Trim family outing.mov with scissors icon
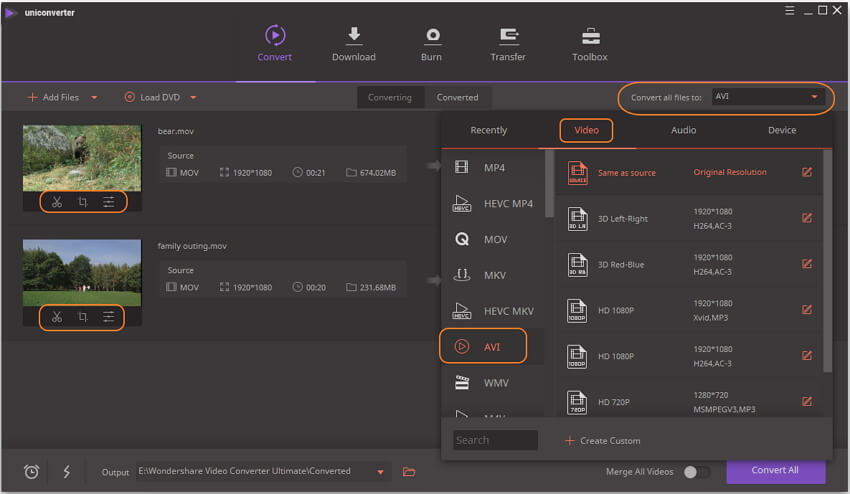Viewport: 850px width, 494px height. (x=57, y=317)
